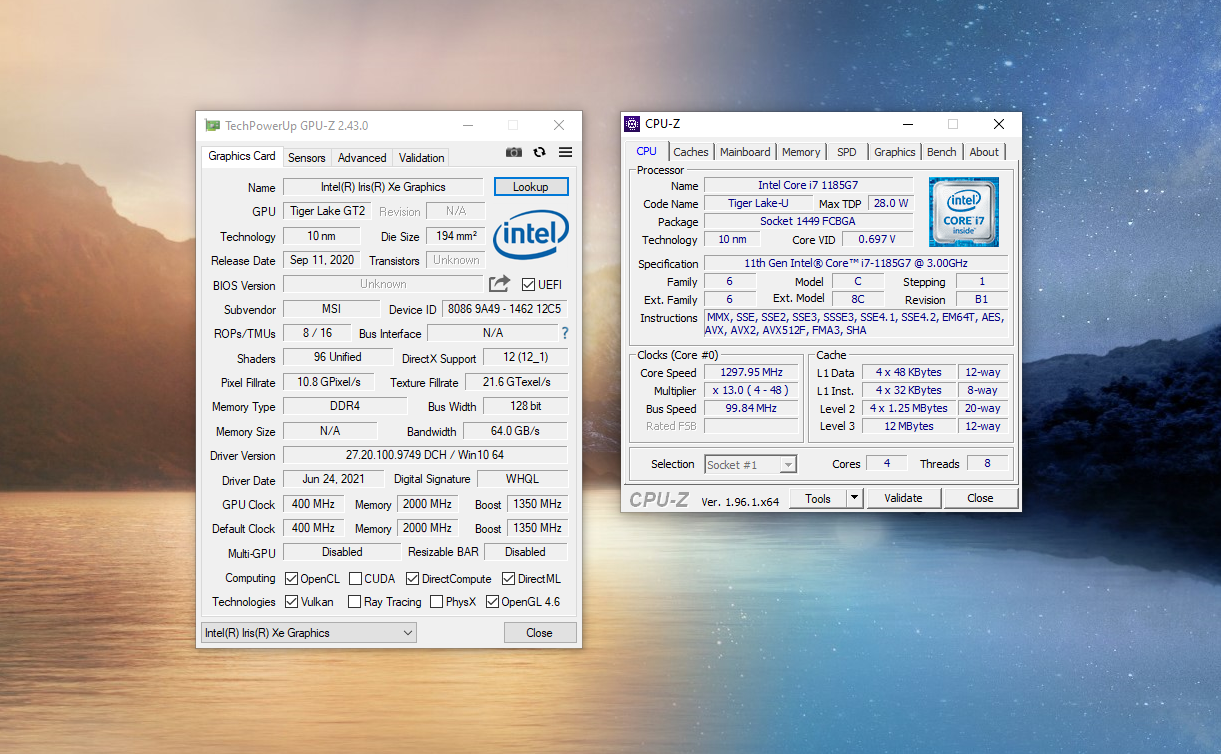
Task: Open the Mainboard tab in CPU-Z
Action: click(745, 152)
